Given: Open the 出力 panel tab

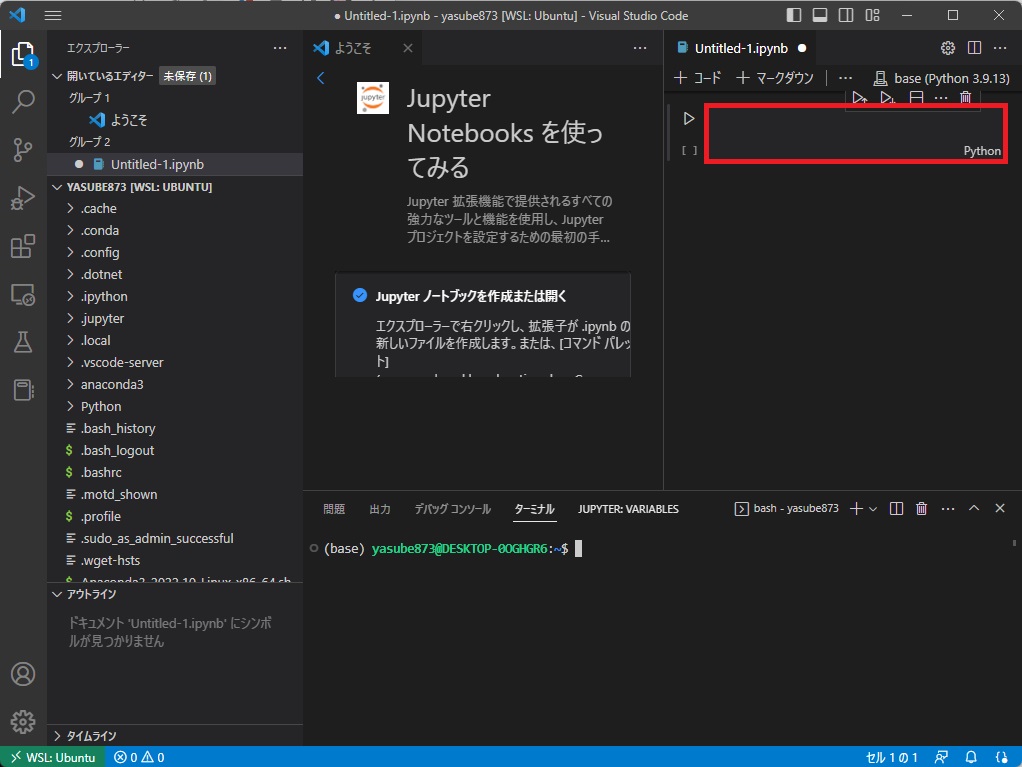Looking at the screenshot, I should [x=380, y=509].
